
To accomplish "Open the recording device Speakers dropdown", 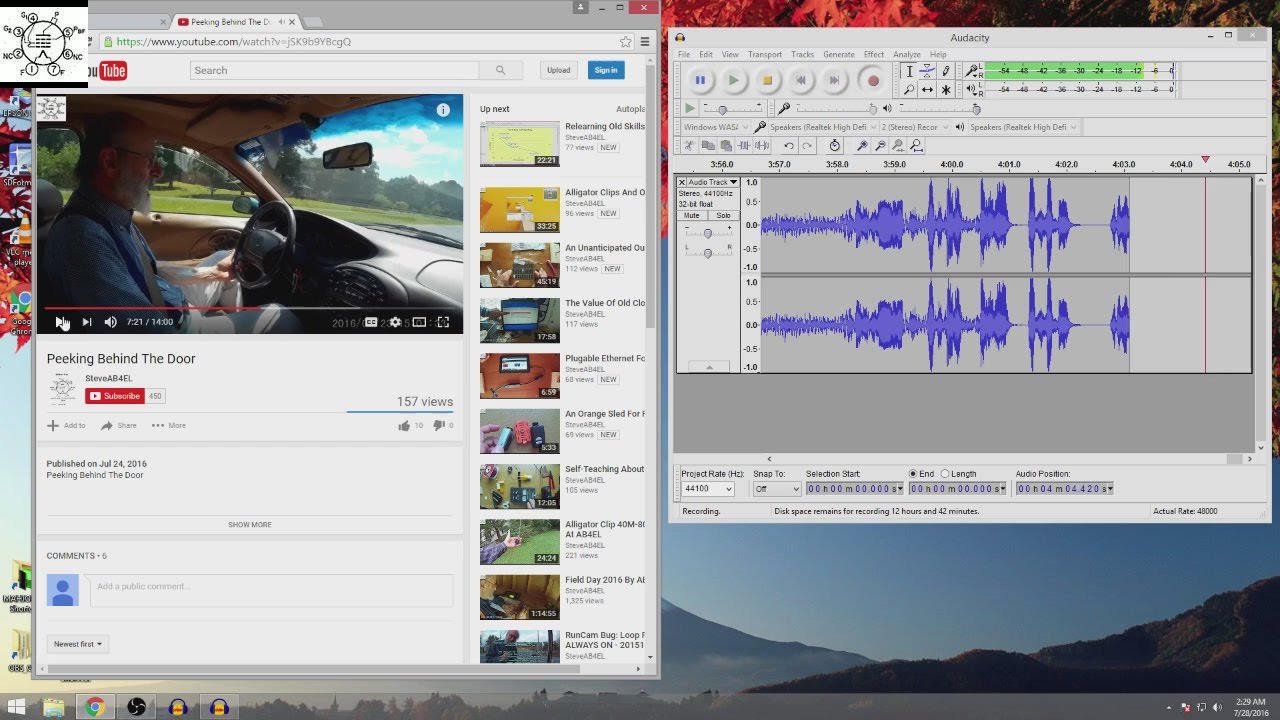I will coord(823,127).
